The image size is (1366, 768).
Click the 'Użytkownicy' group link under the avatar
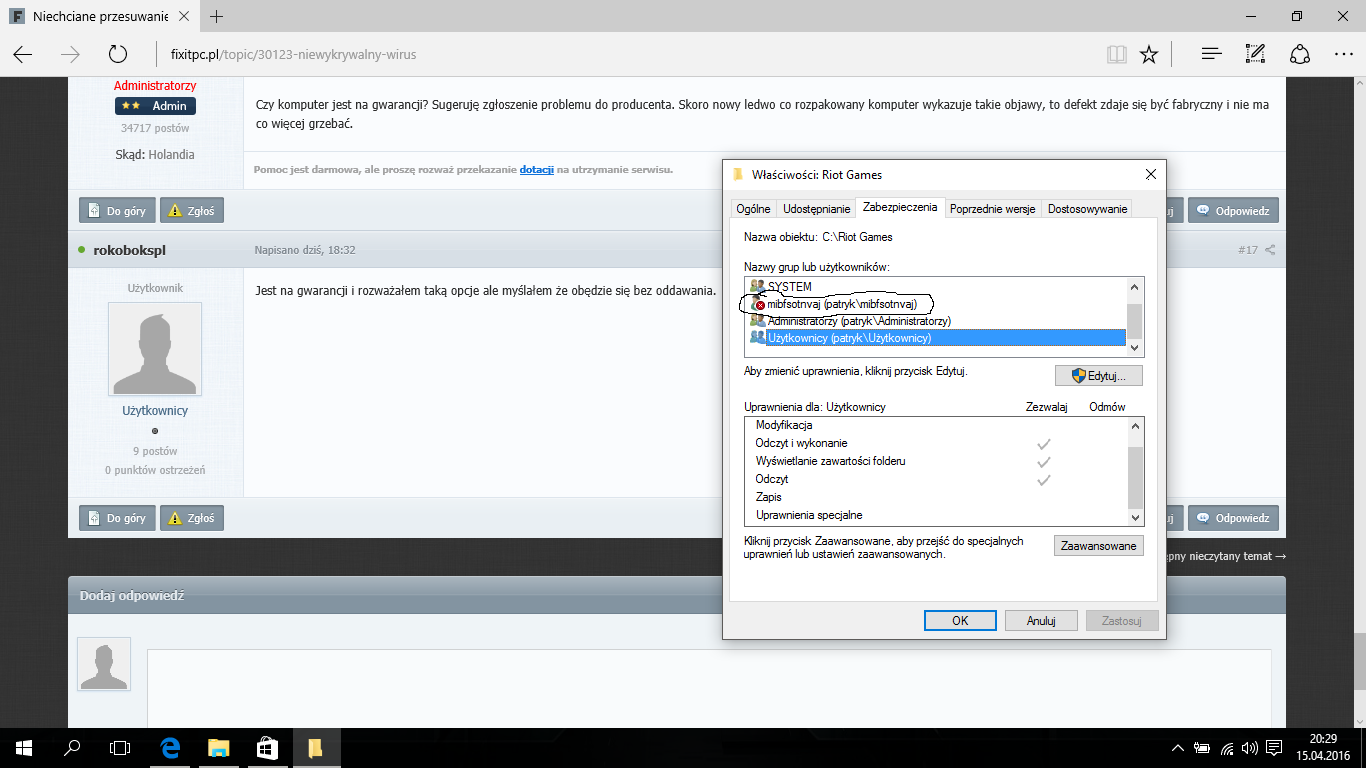click(x=155, y=410)
